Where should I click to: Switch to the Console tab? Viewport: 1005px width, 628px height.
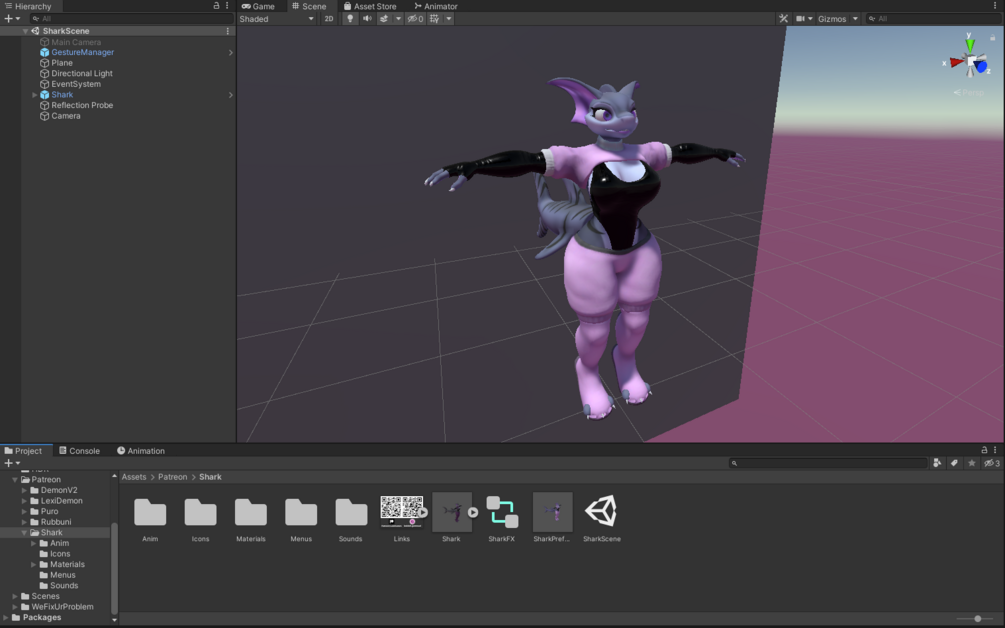coord(79,450)
